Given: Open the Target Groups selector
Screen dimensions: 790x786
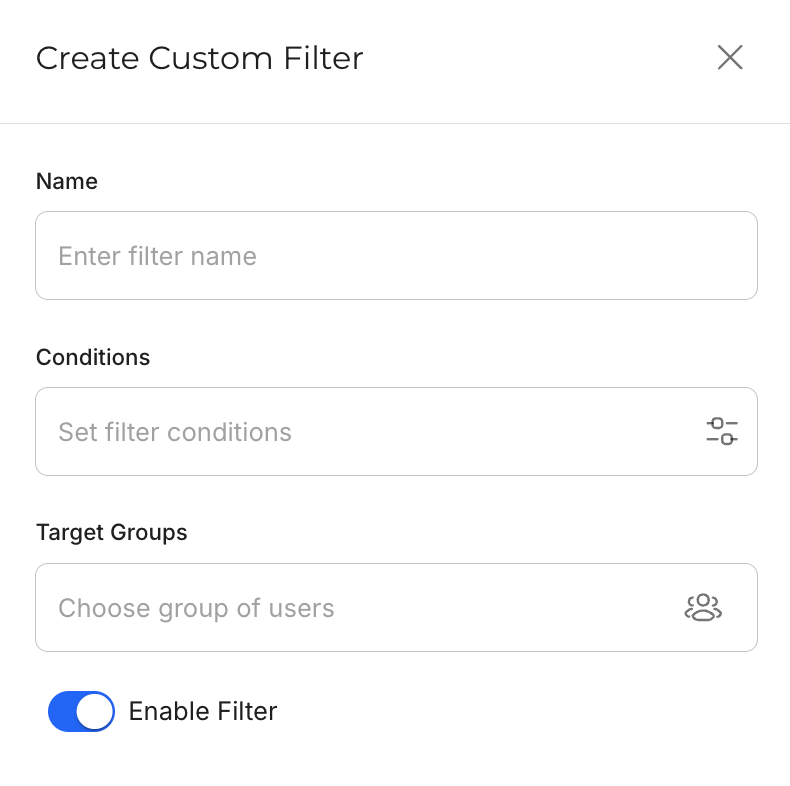Looking at the screenshot, I should [396, 608].
